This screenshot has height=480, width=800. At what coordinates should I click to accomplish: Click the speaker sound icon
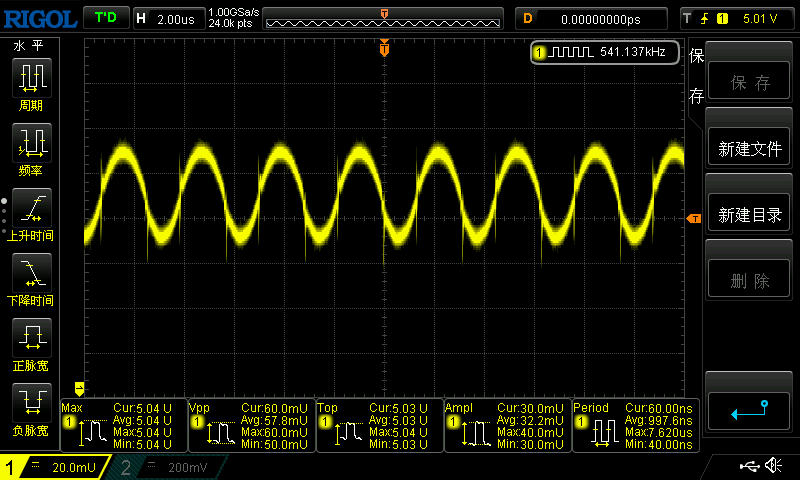click(773, 466)
